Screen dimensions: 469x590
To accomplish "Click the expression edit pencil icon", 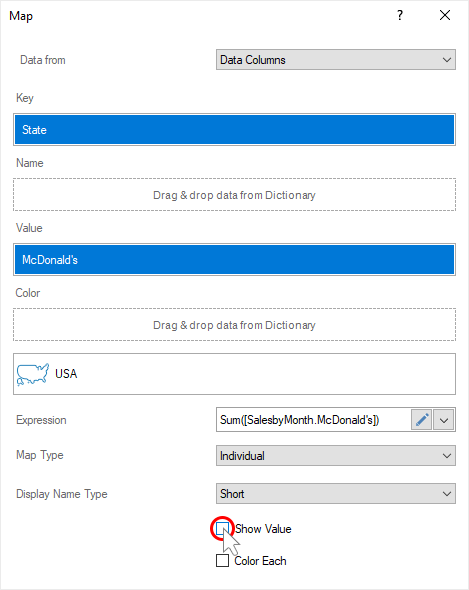I will click(421, 420).
